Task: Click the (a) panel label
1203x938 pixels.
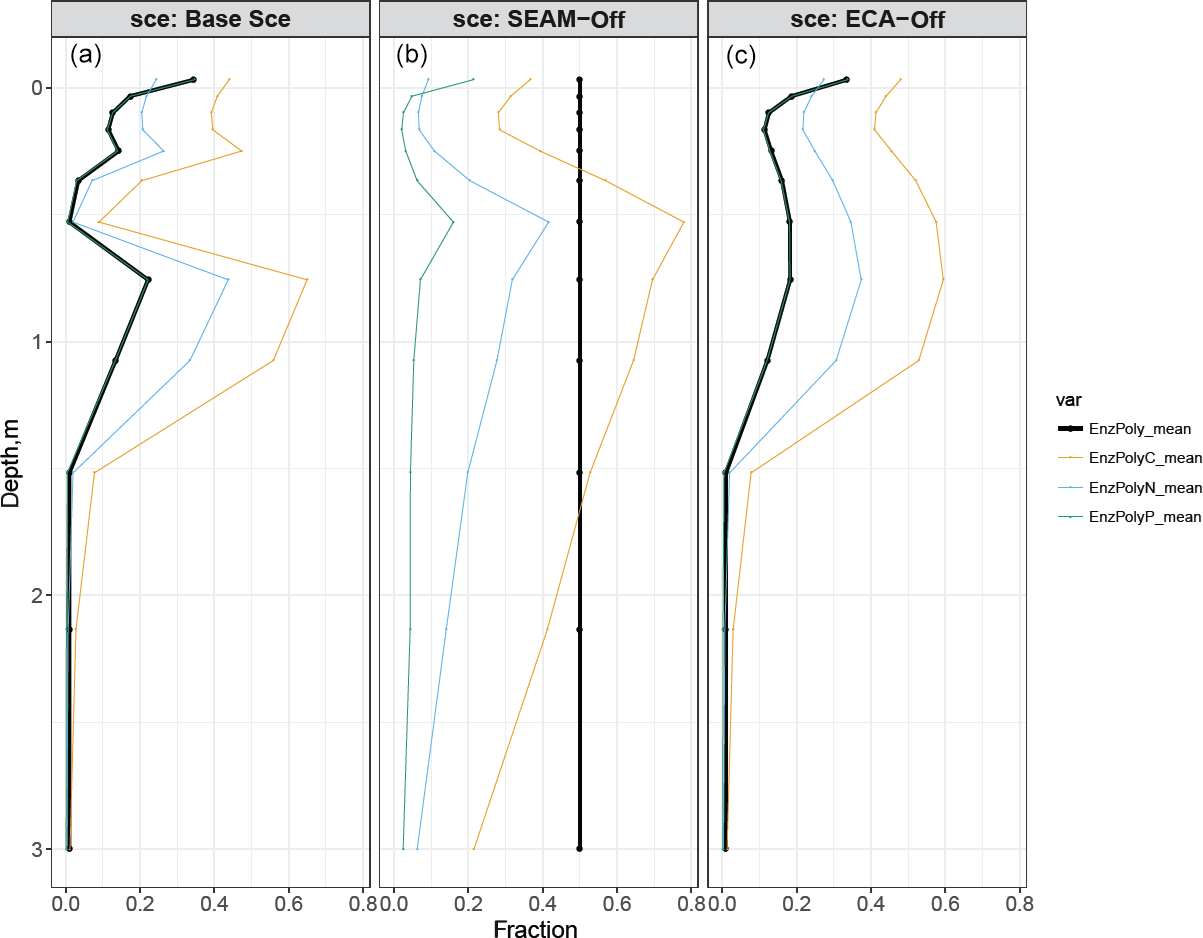Action: coord(85,56)
